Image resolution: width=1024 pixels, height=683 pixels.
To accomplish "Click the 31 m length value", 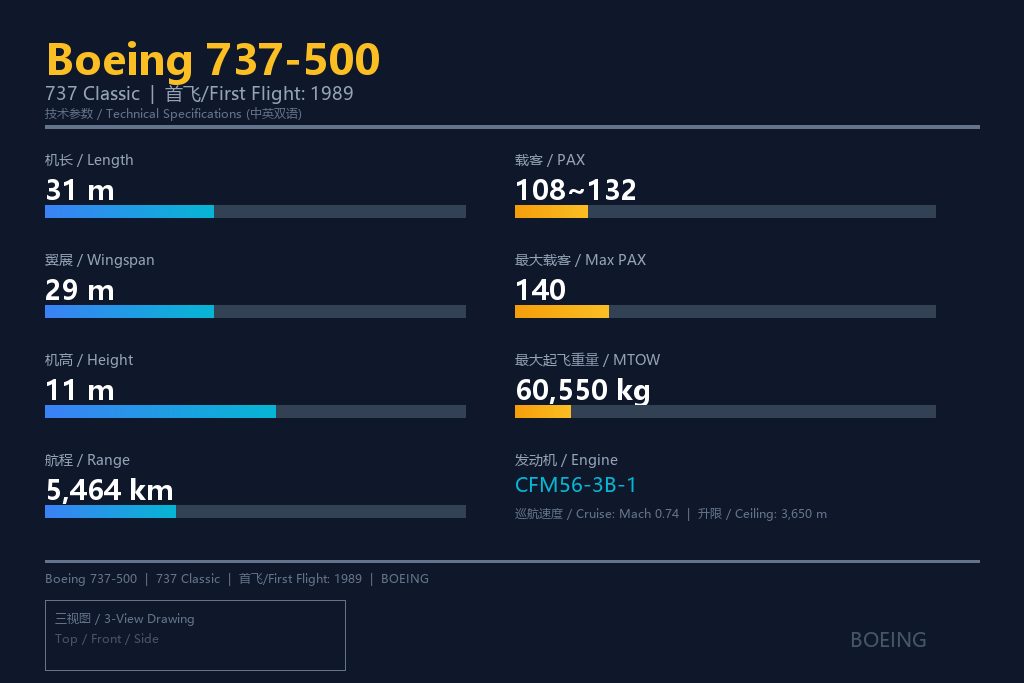I will pos(80,191).
